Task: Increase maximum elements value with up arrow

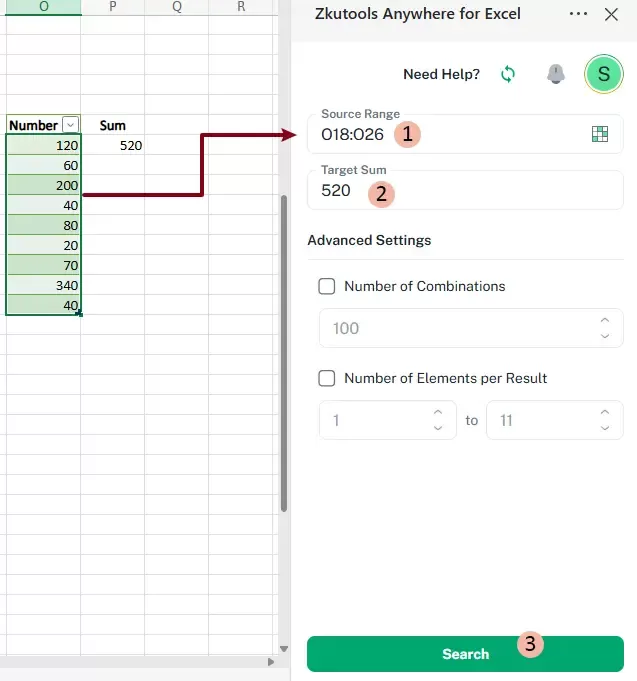Action: click(x=605, y=412)
